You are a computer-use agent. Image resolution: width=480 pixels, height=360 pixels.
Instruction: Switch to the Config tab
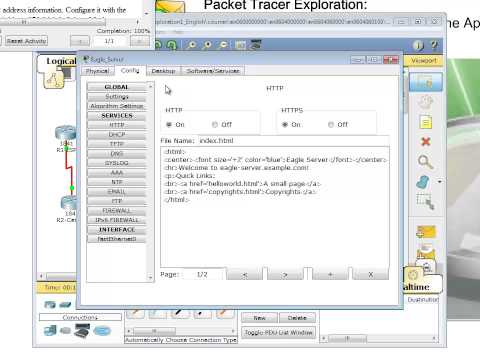point(130,71)
